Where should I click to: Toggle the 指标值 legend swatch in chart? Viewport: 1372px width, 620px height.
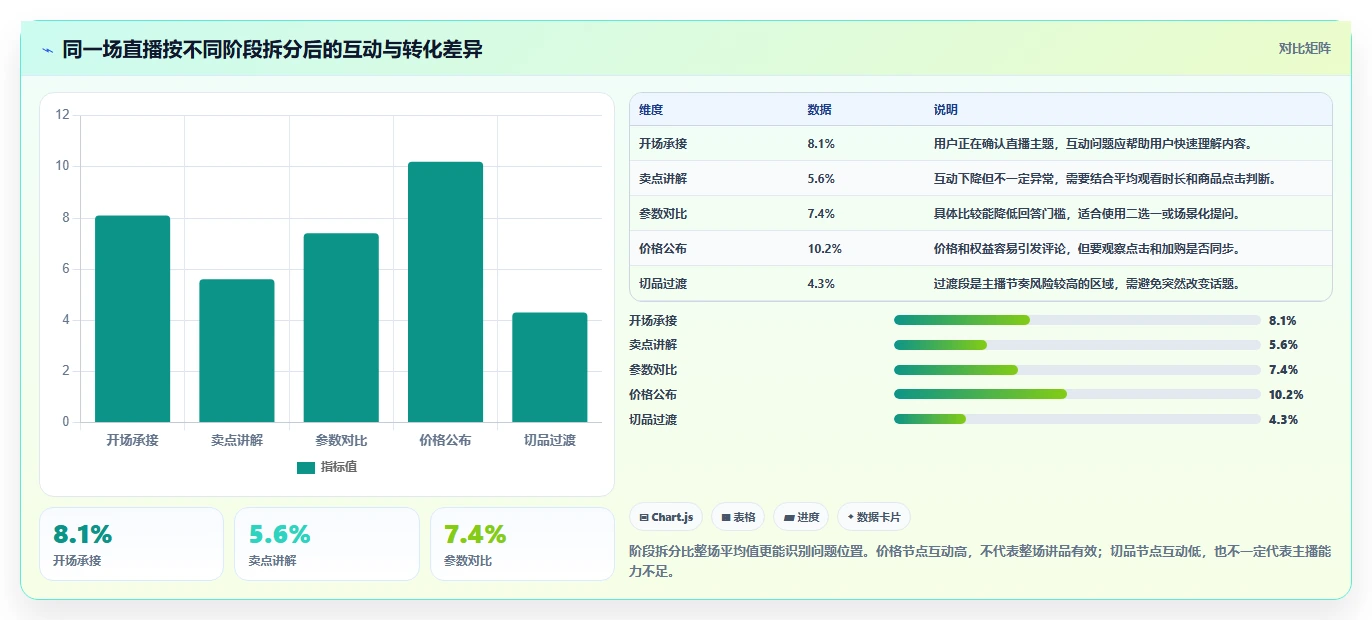coord(306,467)
